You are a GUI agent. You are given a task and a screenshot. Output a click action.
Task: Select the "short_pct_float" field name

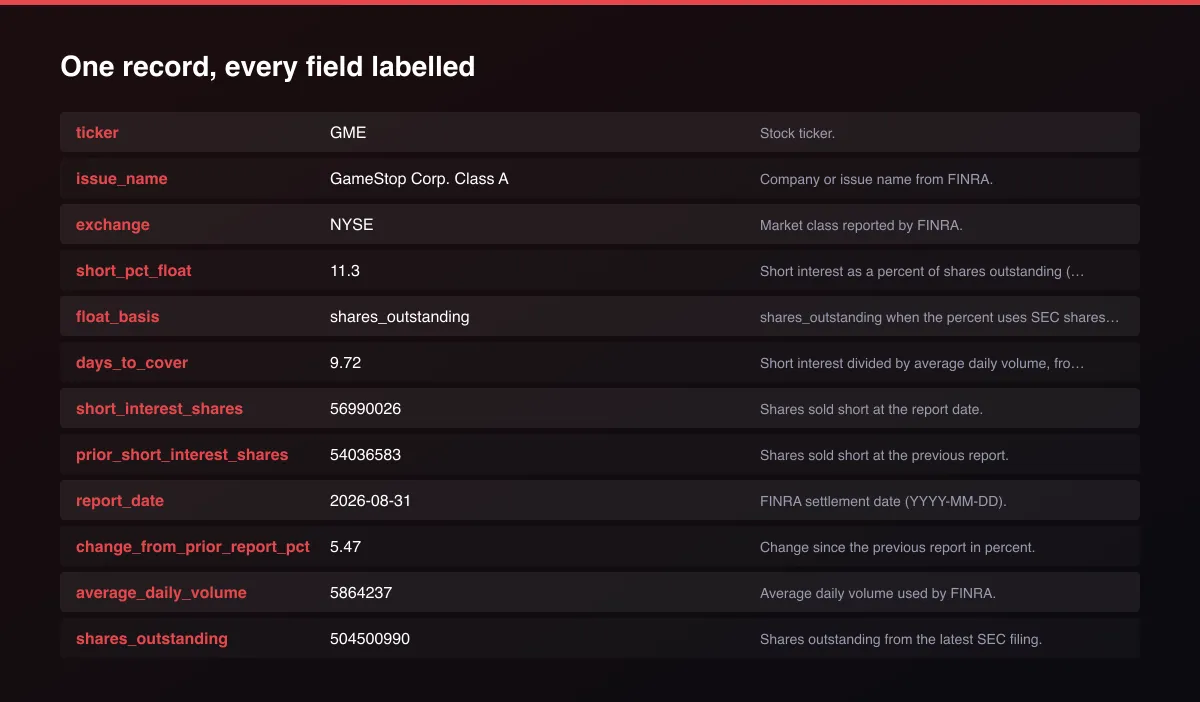(134, 271)
